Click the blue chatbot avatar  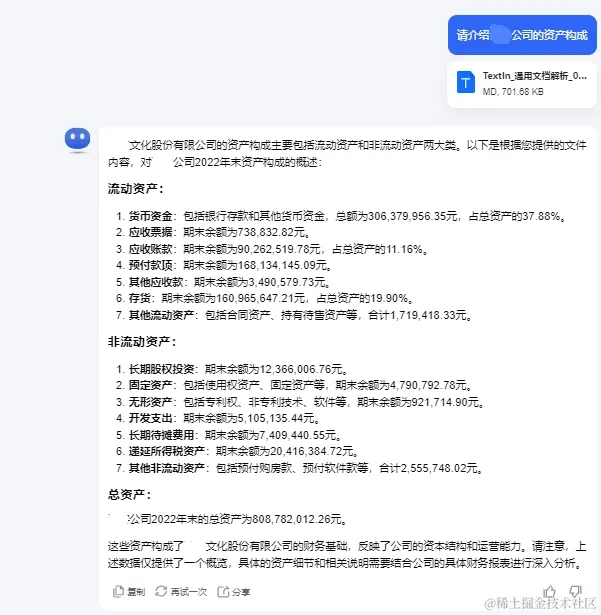coord(77,139)
